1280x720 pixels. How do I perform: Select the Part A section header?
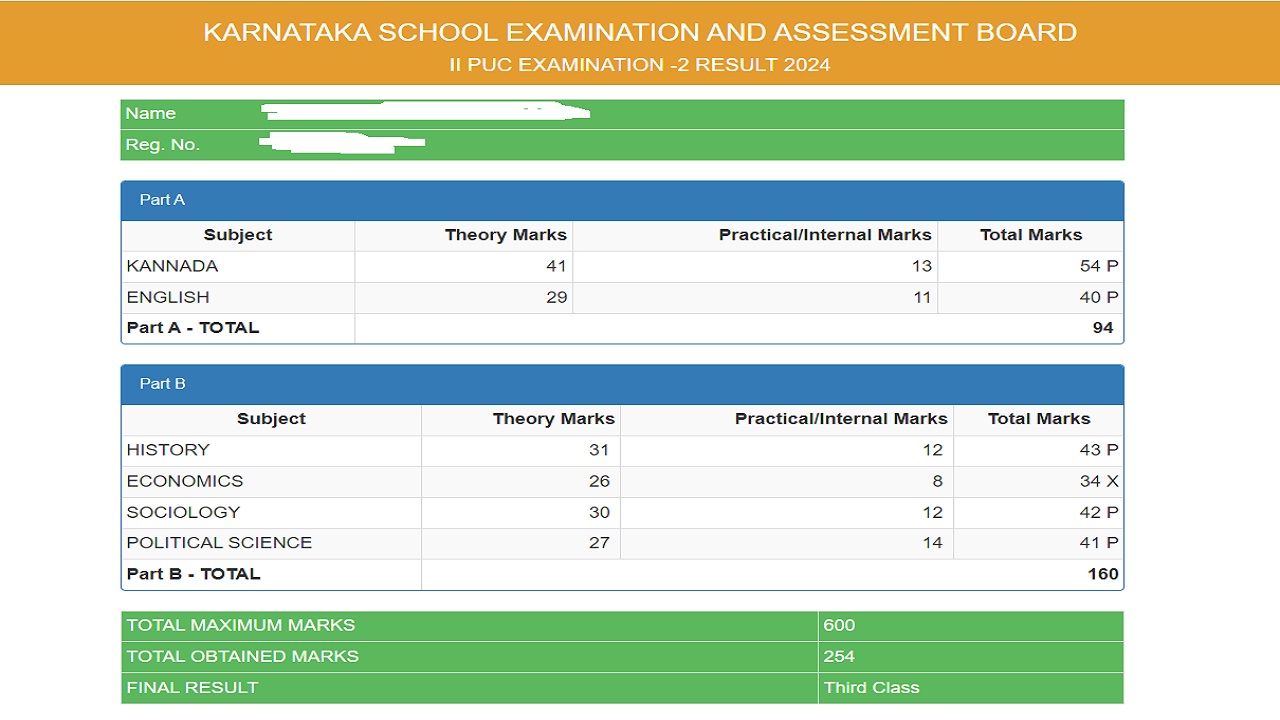pyautogui.click(x=162, y=200)
